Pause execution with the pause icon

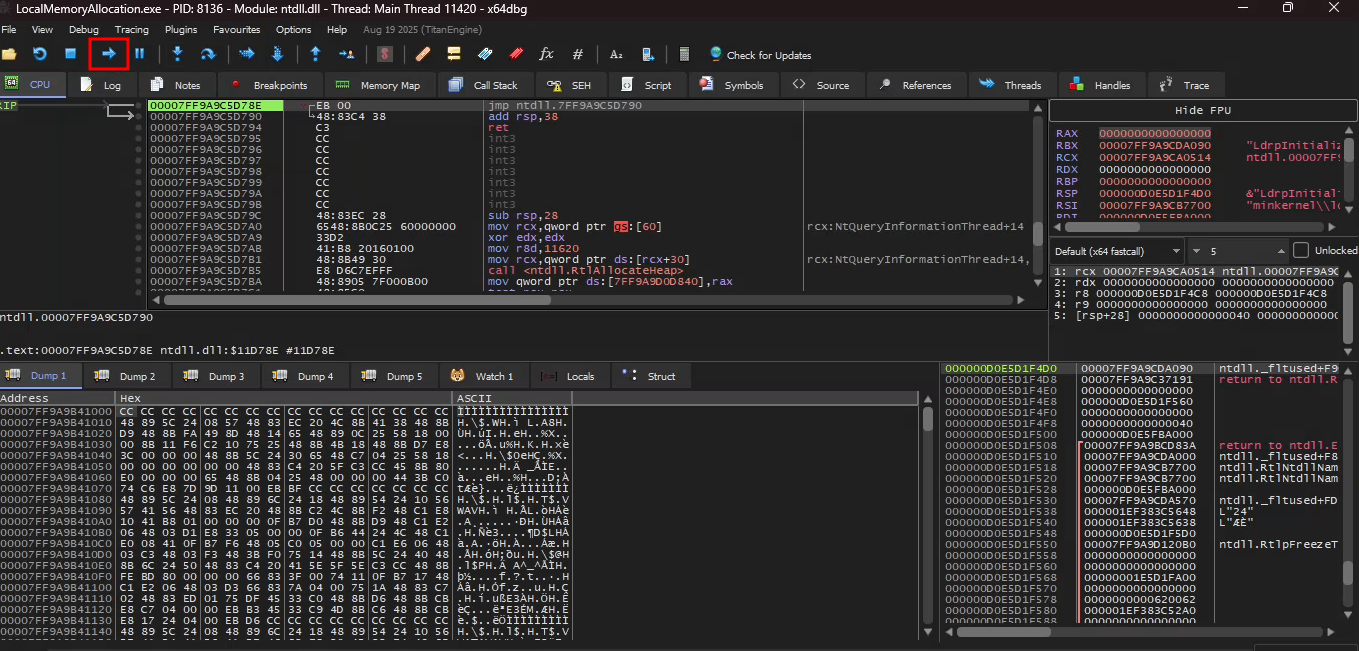pos(140,53)
